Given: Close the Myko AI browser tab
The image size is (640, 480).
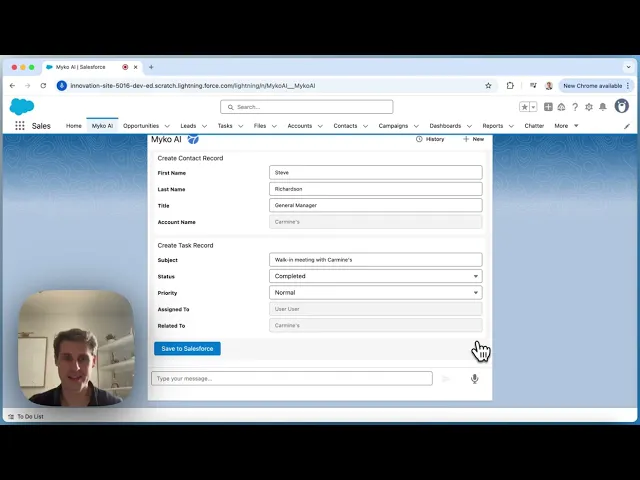Looking at the screenshot, I should coord(136,67).
